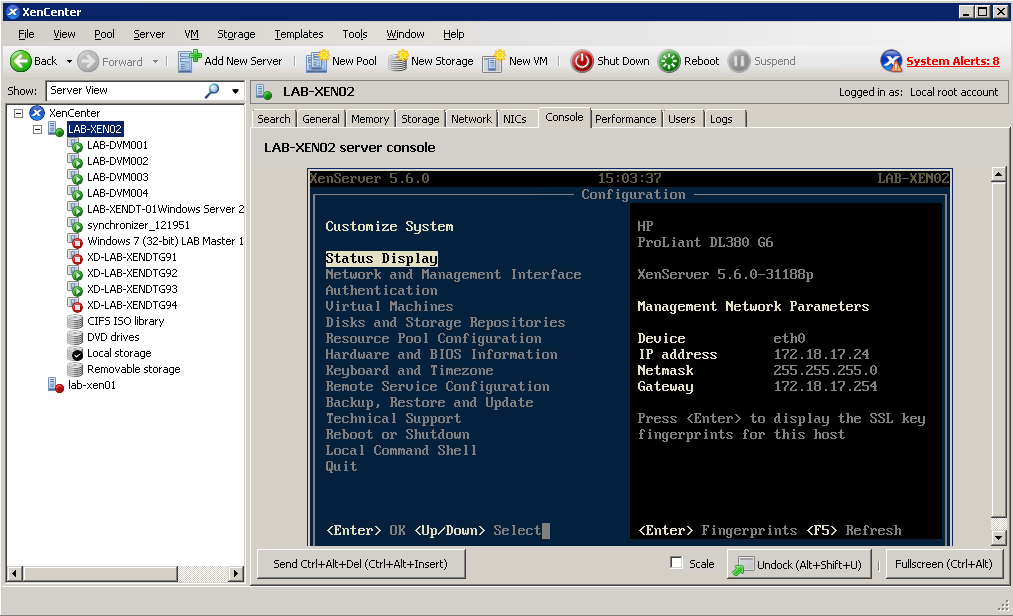The height and width of the screenshot is (616, 1013).
Task: Click the console scrollbar down arrow
Action: click(x=999, y=537)
